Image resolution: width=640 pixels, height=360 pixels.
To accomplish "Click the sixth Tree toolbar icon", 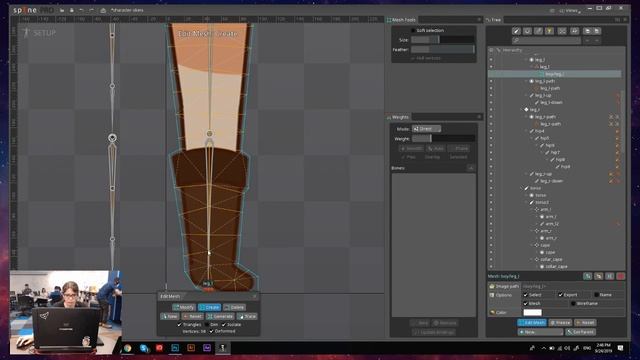I will coord(574,31).
